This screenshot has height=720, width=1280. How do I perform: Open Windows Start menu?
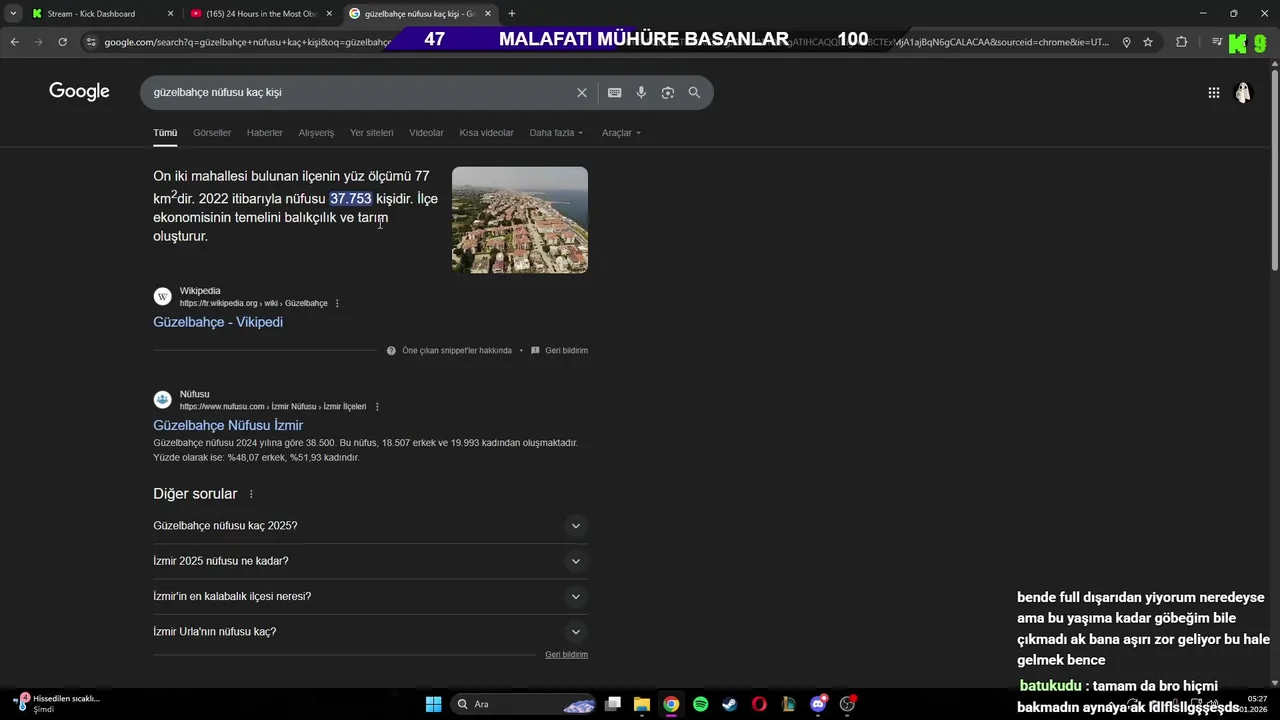coord(433,704)
